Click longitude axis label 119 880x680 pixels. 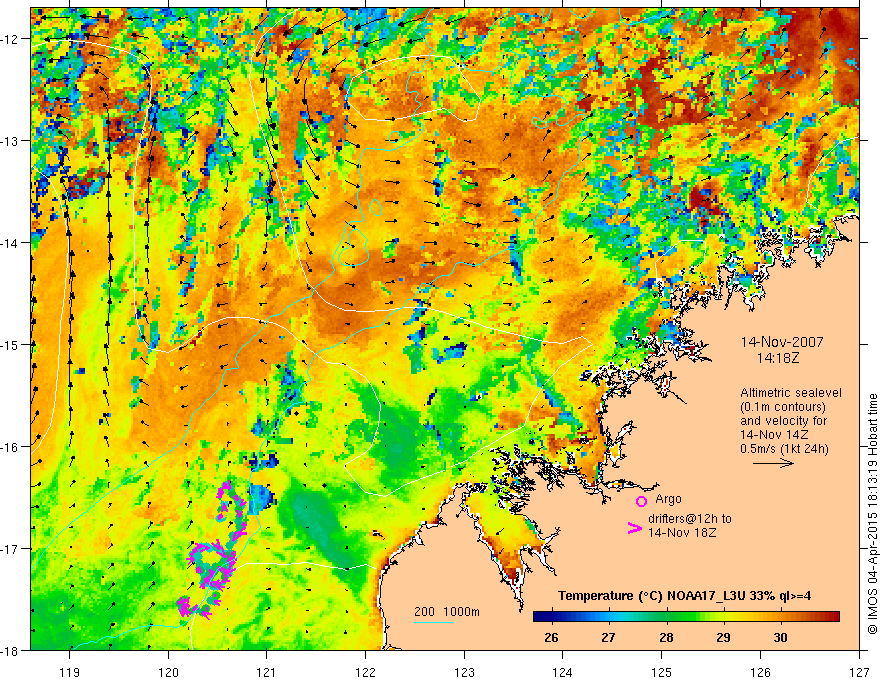click(x=70, y=672)
